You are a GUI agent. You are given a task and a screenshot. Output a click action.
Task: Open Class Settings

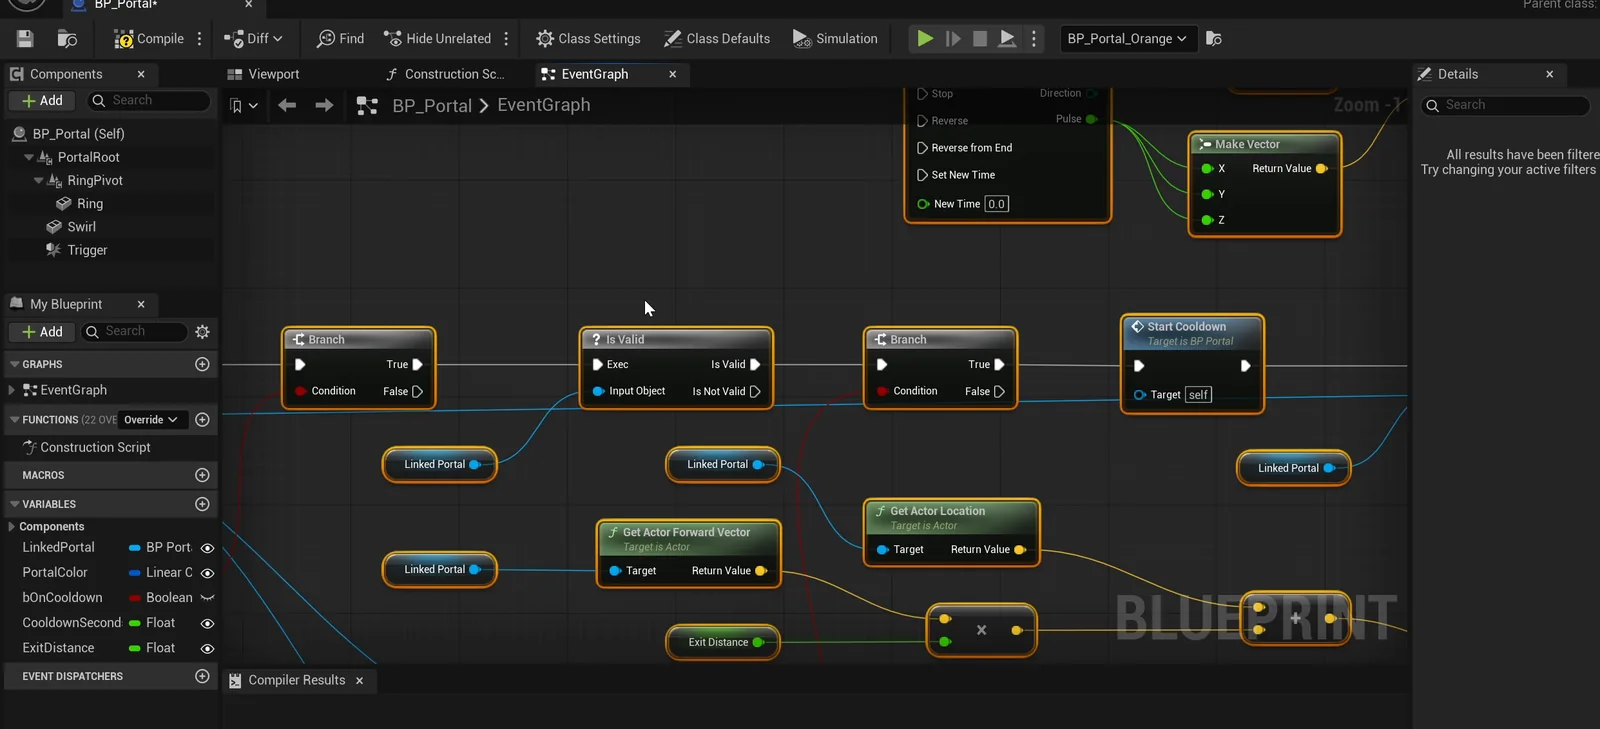click(x=588, y=39)
